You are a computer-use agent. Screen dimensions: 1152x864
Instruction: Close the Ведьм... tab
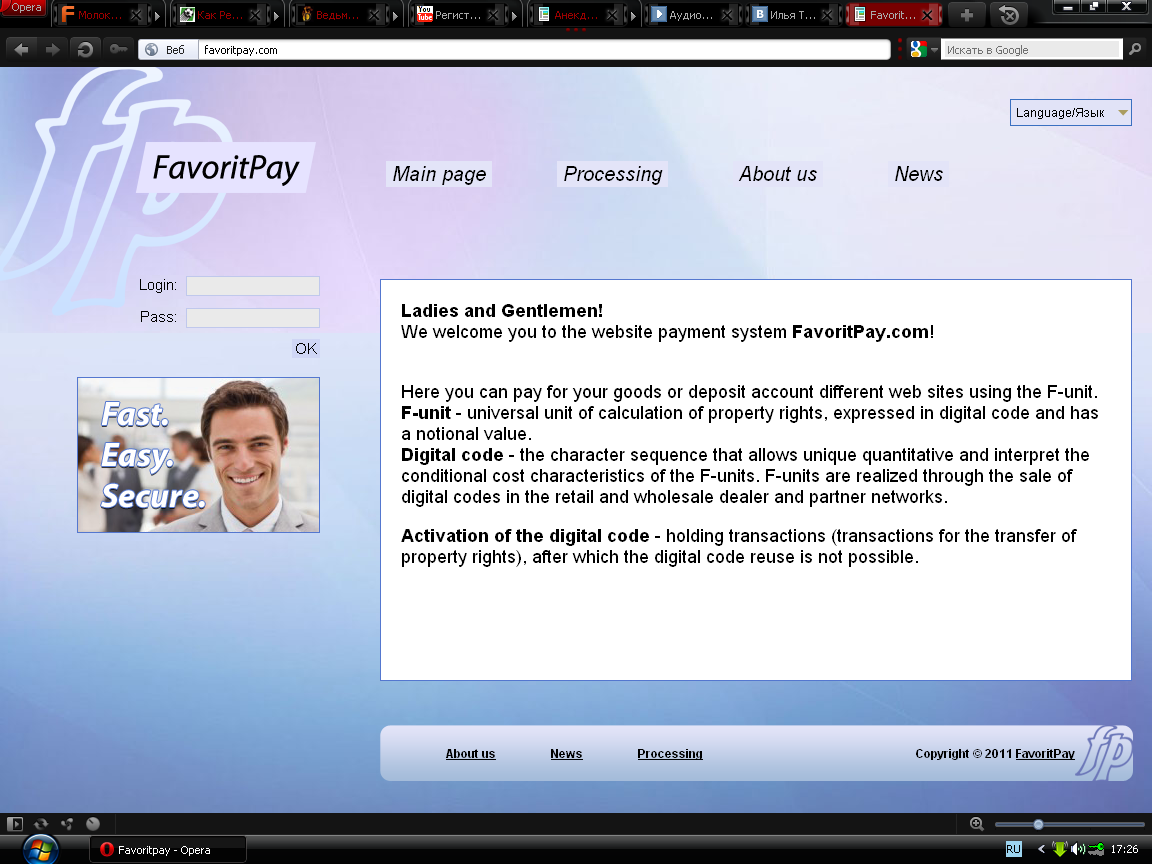click(x=374, y=15)
